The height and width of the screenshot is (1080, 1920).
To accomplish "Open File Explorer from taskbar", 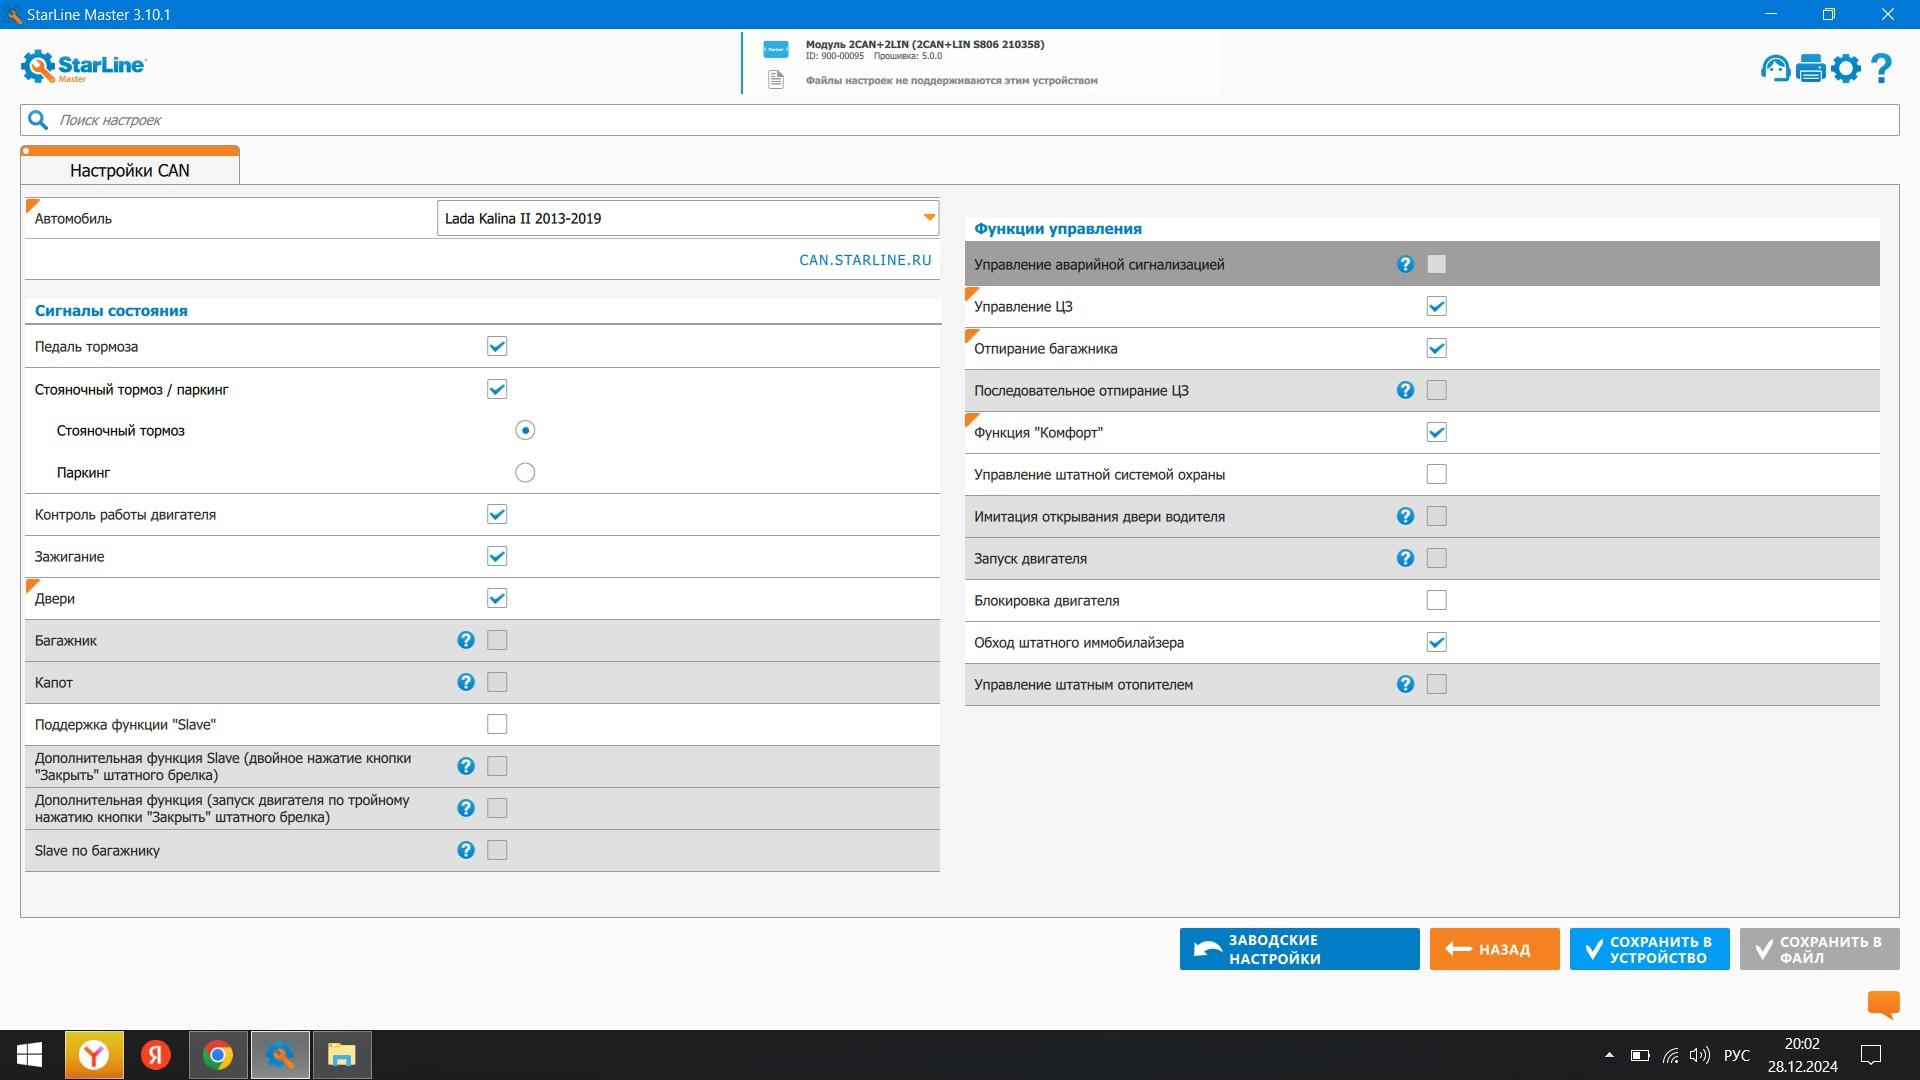I will (342, 1055).
